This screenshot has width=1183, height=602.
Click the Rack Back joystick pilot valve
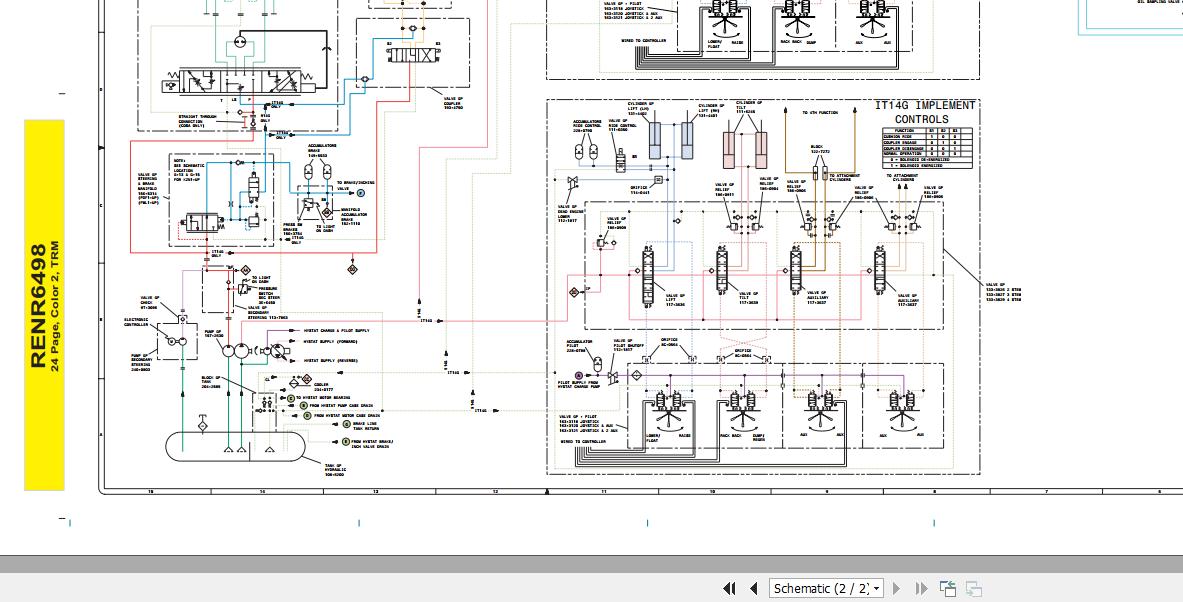(x=736, y=405)
